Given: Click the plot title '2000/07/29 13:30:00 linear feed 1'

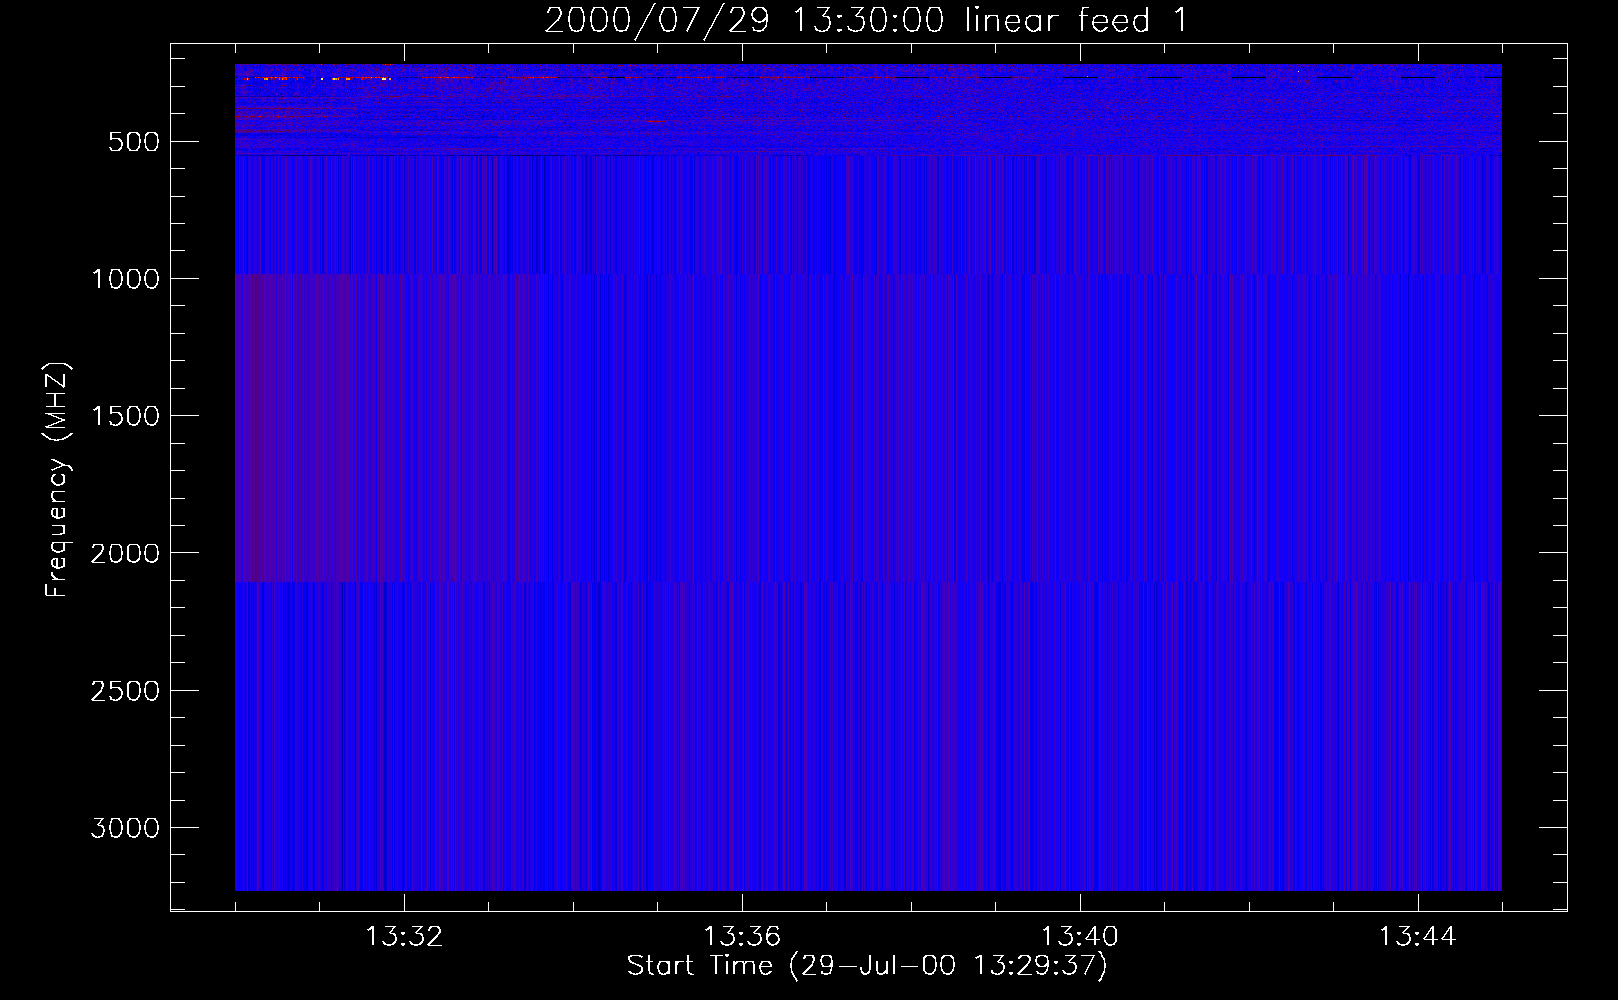Looking at the screenshot, I should click(x=866, y=20).
